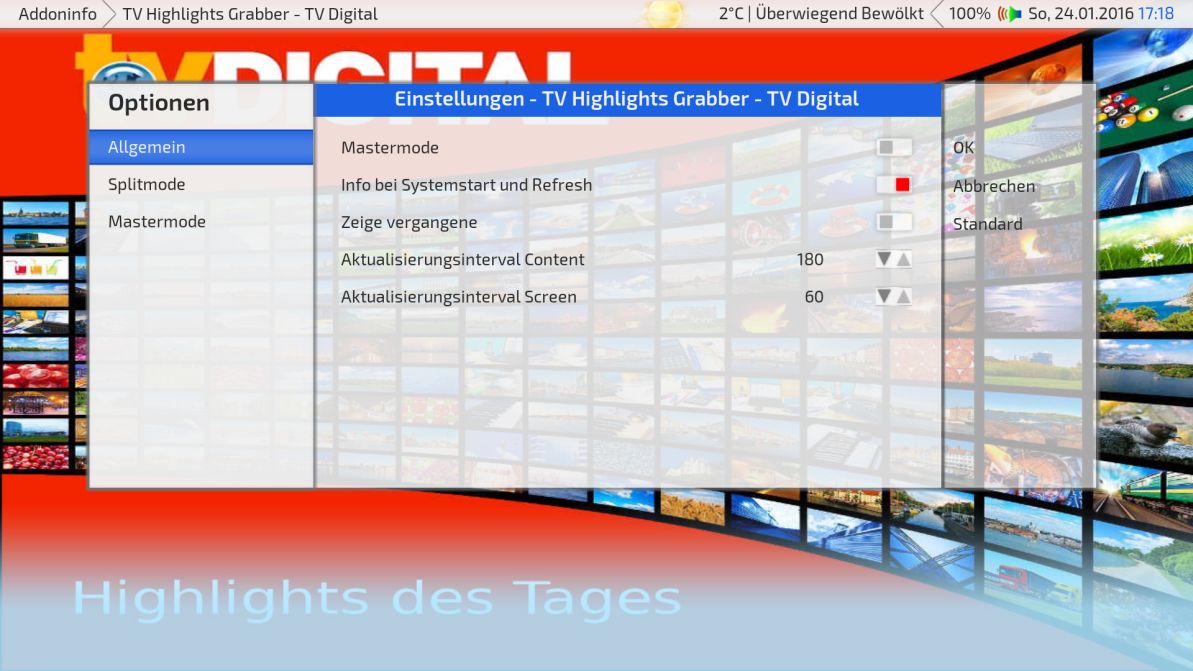
Task: Click the 17:18 clock time
Action: 1156,14
